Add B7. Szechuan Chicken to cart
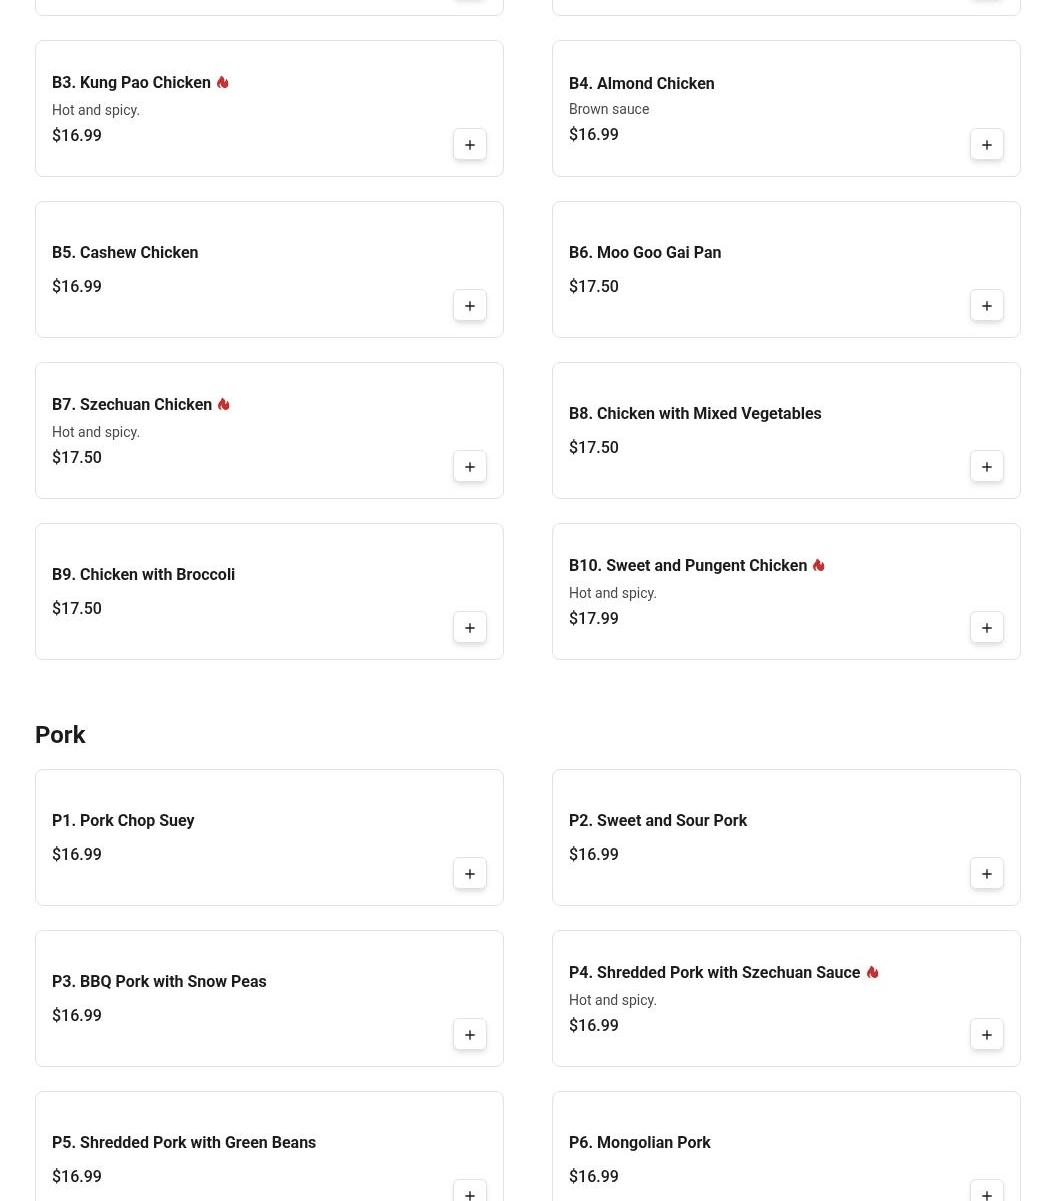Viewport: 1050px width, 1201px height. pos(470,467)
